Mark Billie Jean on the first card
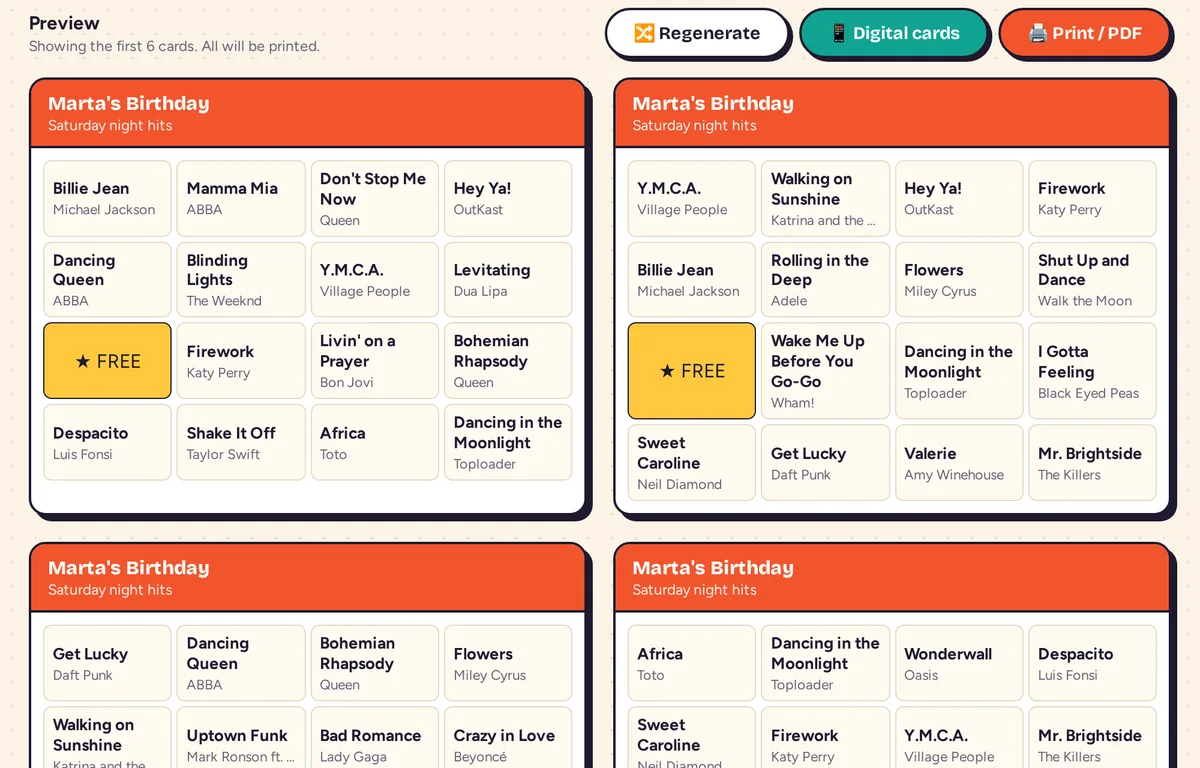1200x768 pixels. point(108,198)
